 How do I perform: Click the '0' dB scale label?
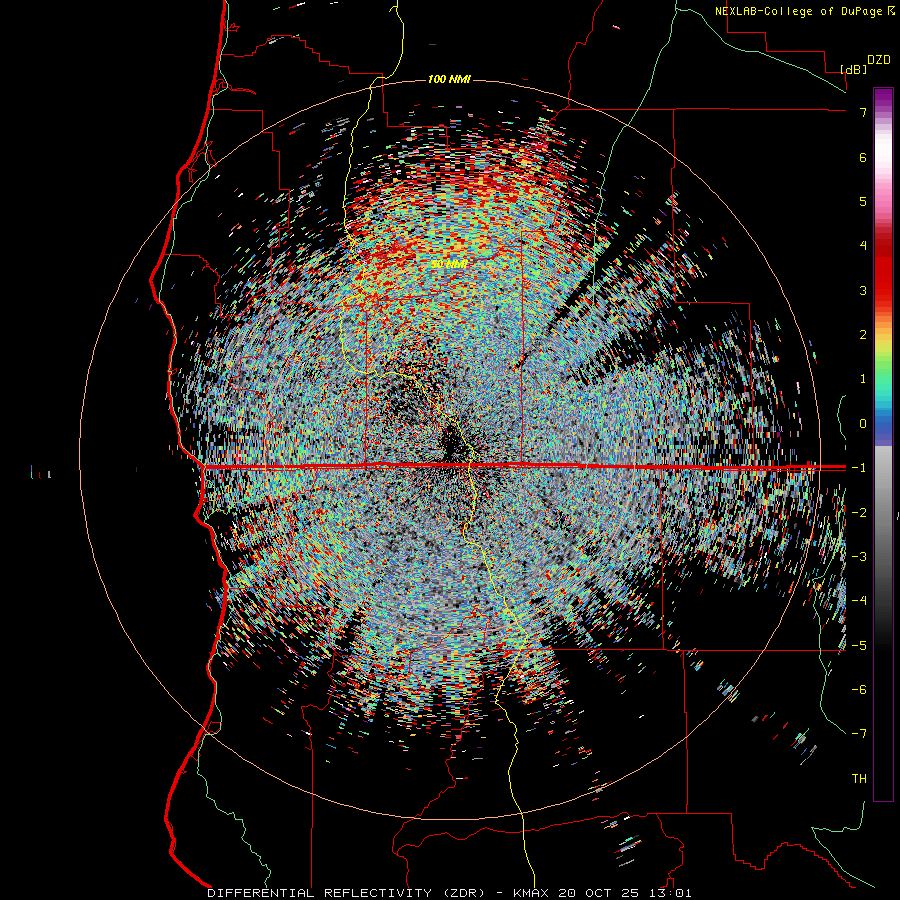(x=863, y=424)
